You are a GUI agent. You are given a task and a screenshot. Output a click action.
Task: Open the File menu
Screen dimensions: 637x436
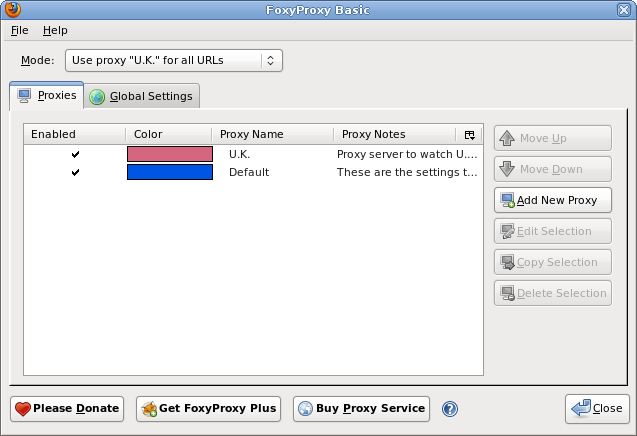tap(20, 30)
